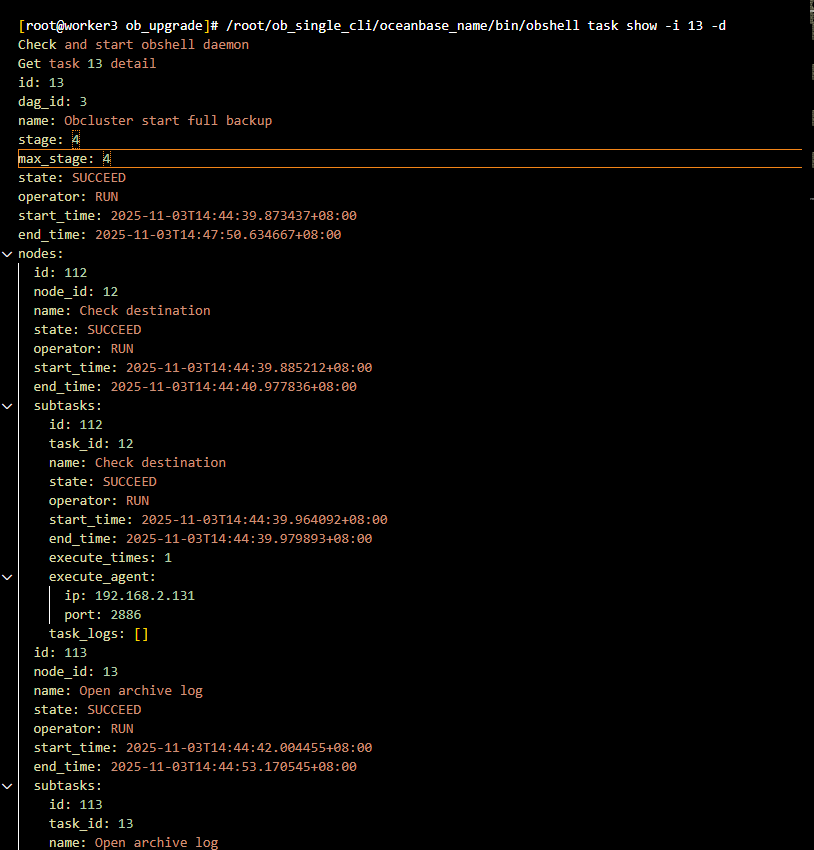The image size is (814, 850).
Task: Click the node_id: 12 line
Action: click(x=75, y=292)
